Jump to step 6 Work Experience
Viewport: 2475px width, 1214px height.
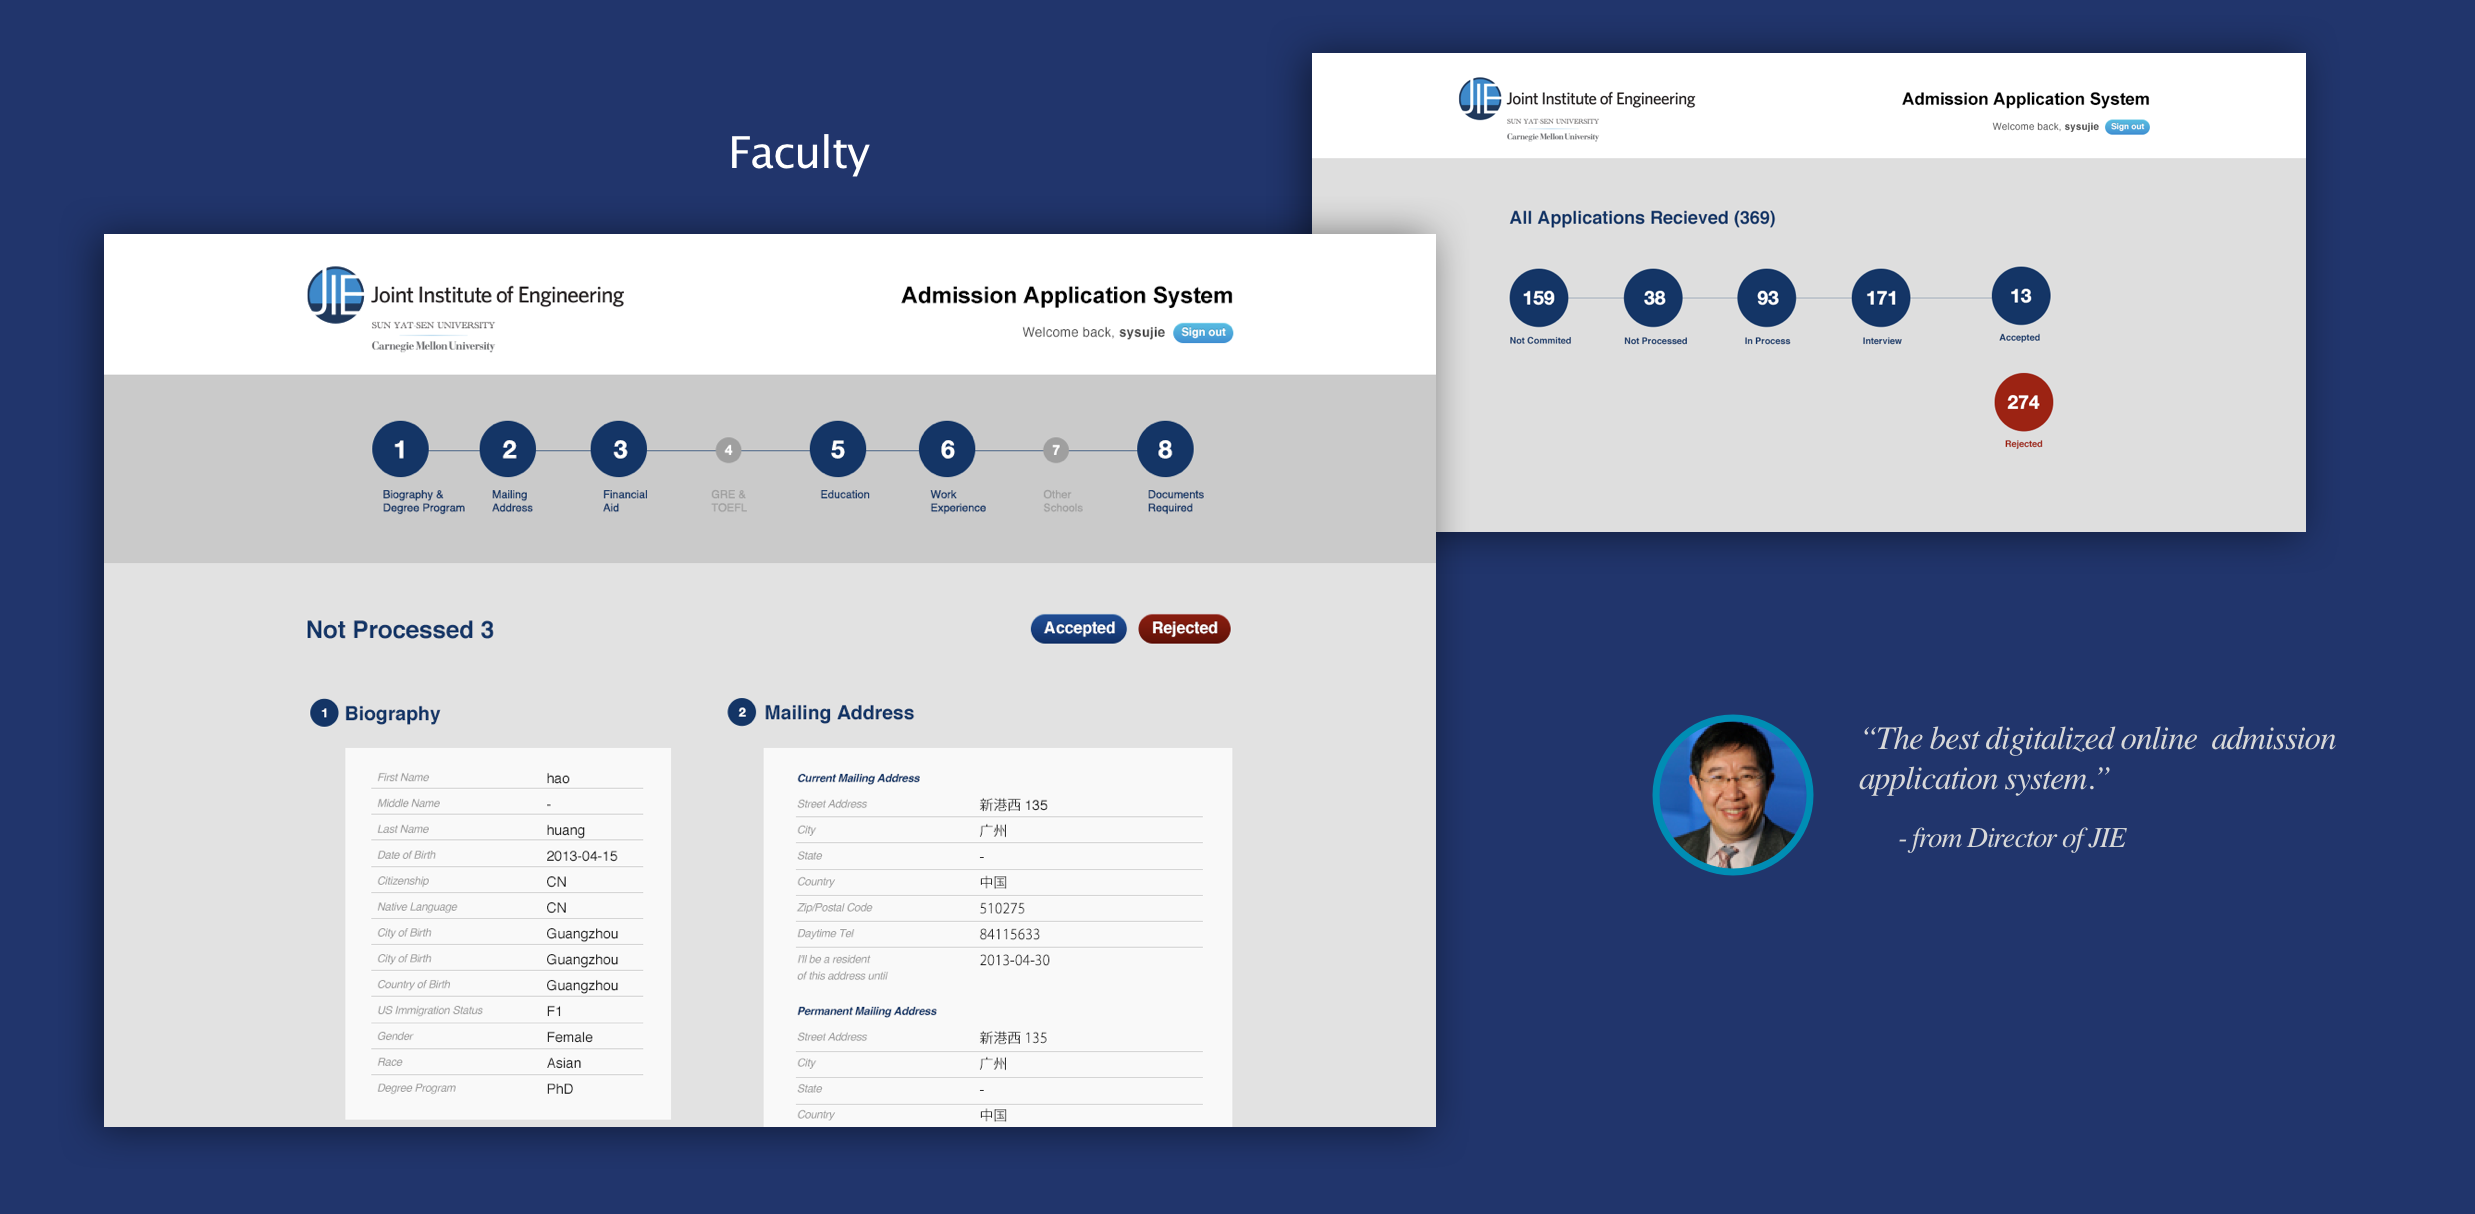pyautogui.click(x=947, y=450)
